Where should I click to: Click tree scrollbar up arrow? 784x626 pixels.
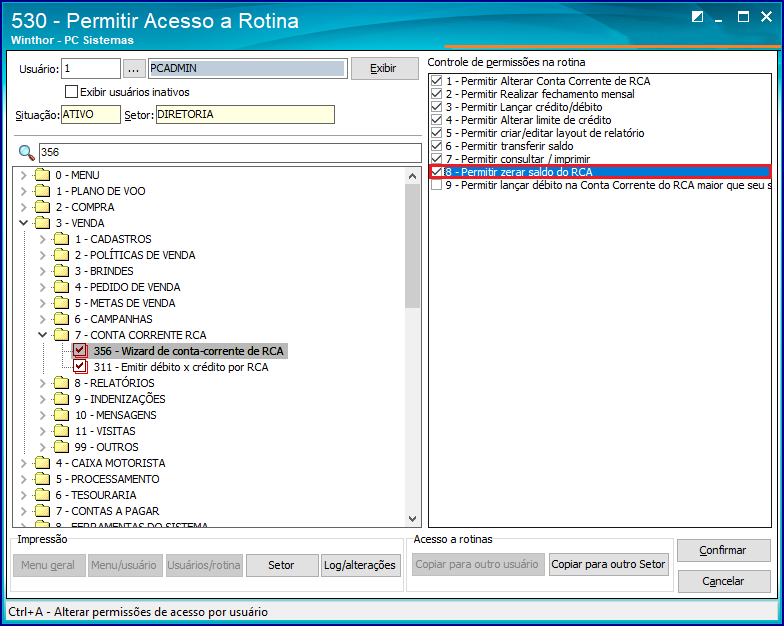[x=412, y=176]
